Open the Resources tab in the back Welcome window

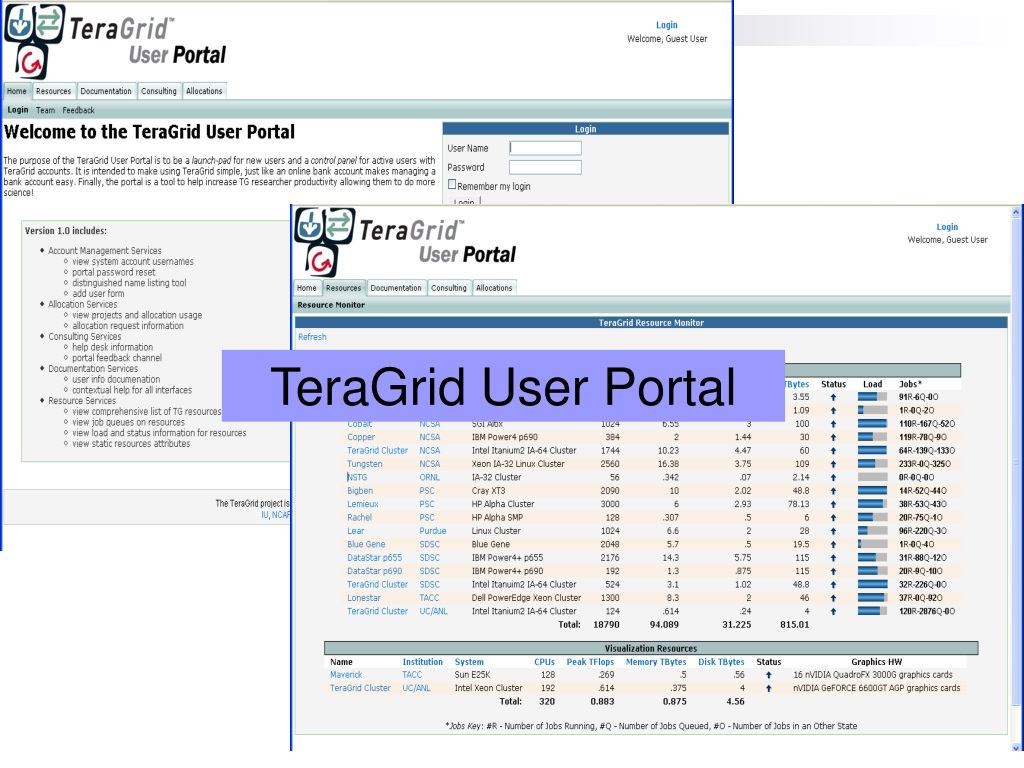[54, 91]
